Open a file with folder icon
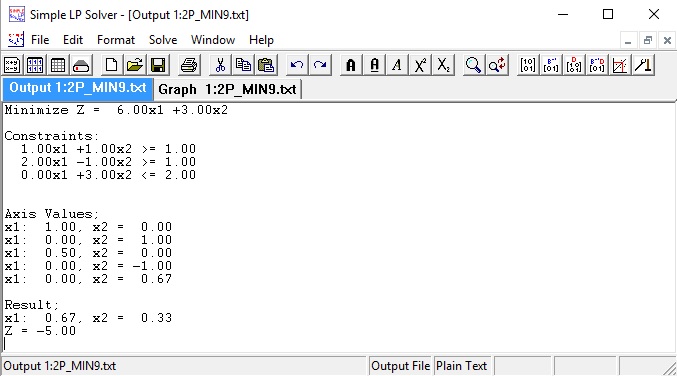This screenshot has height=376, width=677. [134, 65]
